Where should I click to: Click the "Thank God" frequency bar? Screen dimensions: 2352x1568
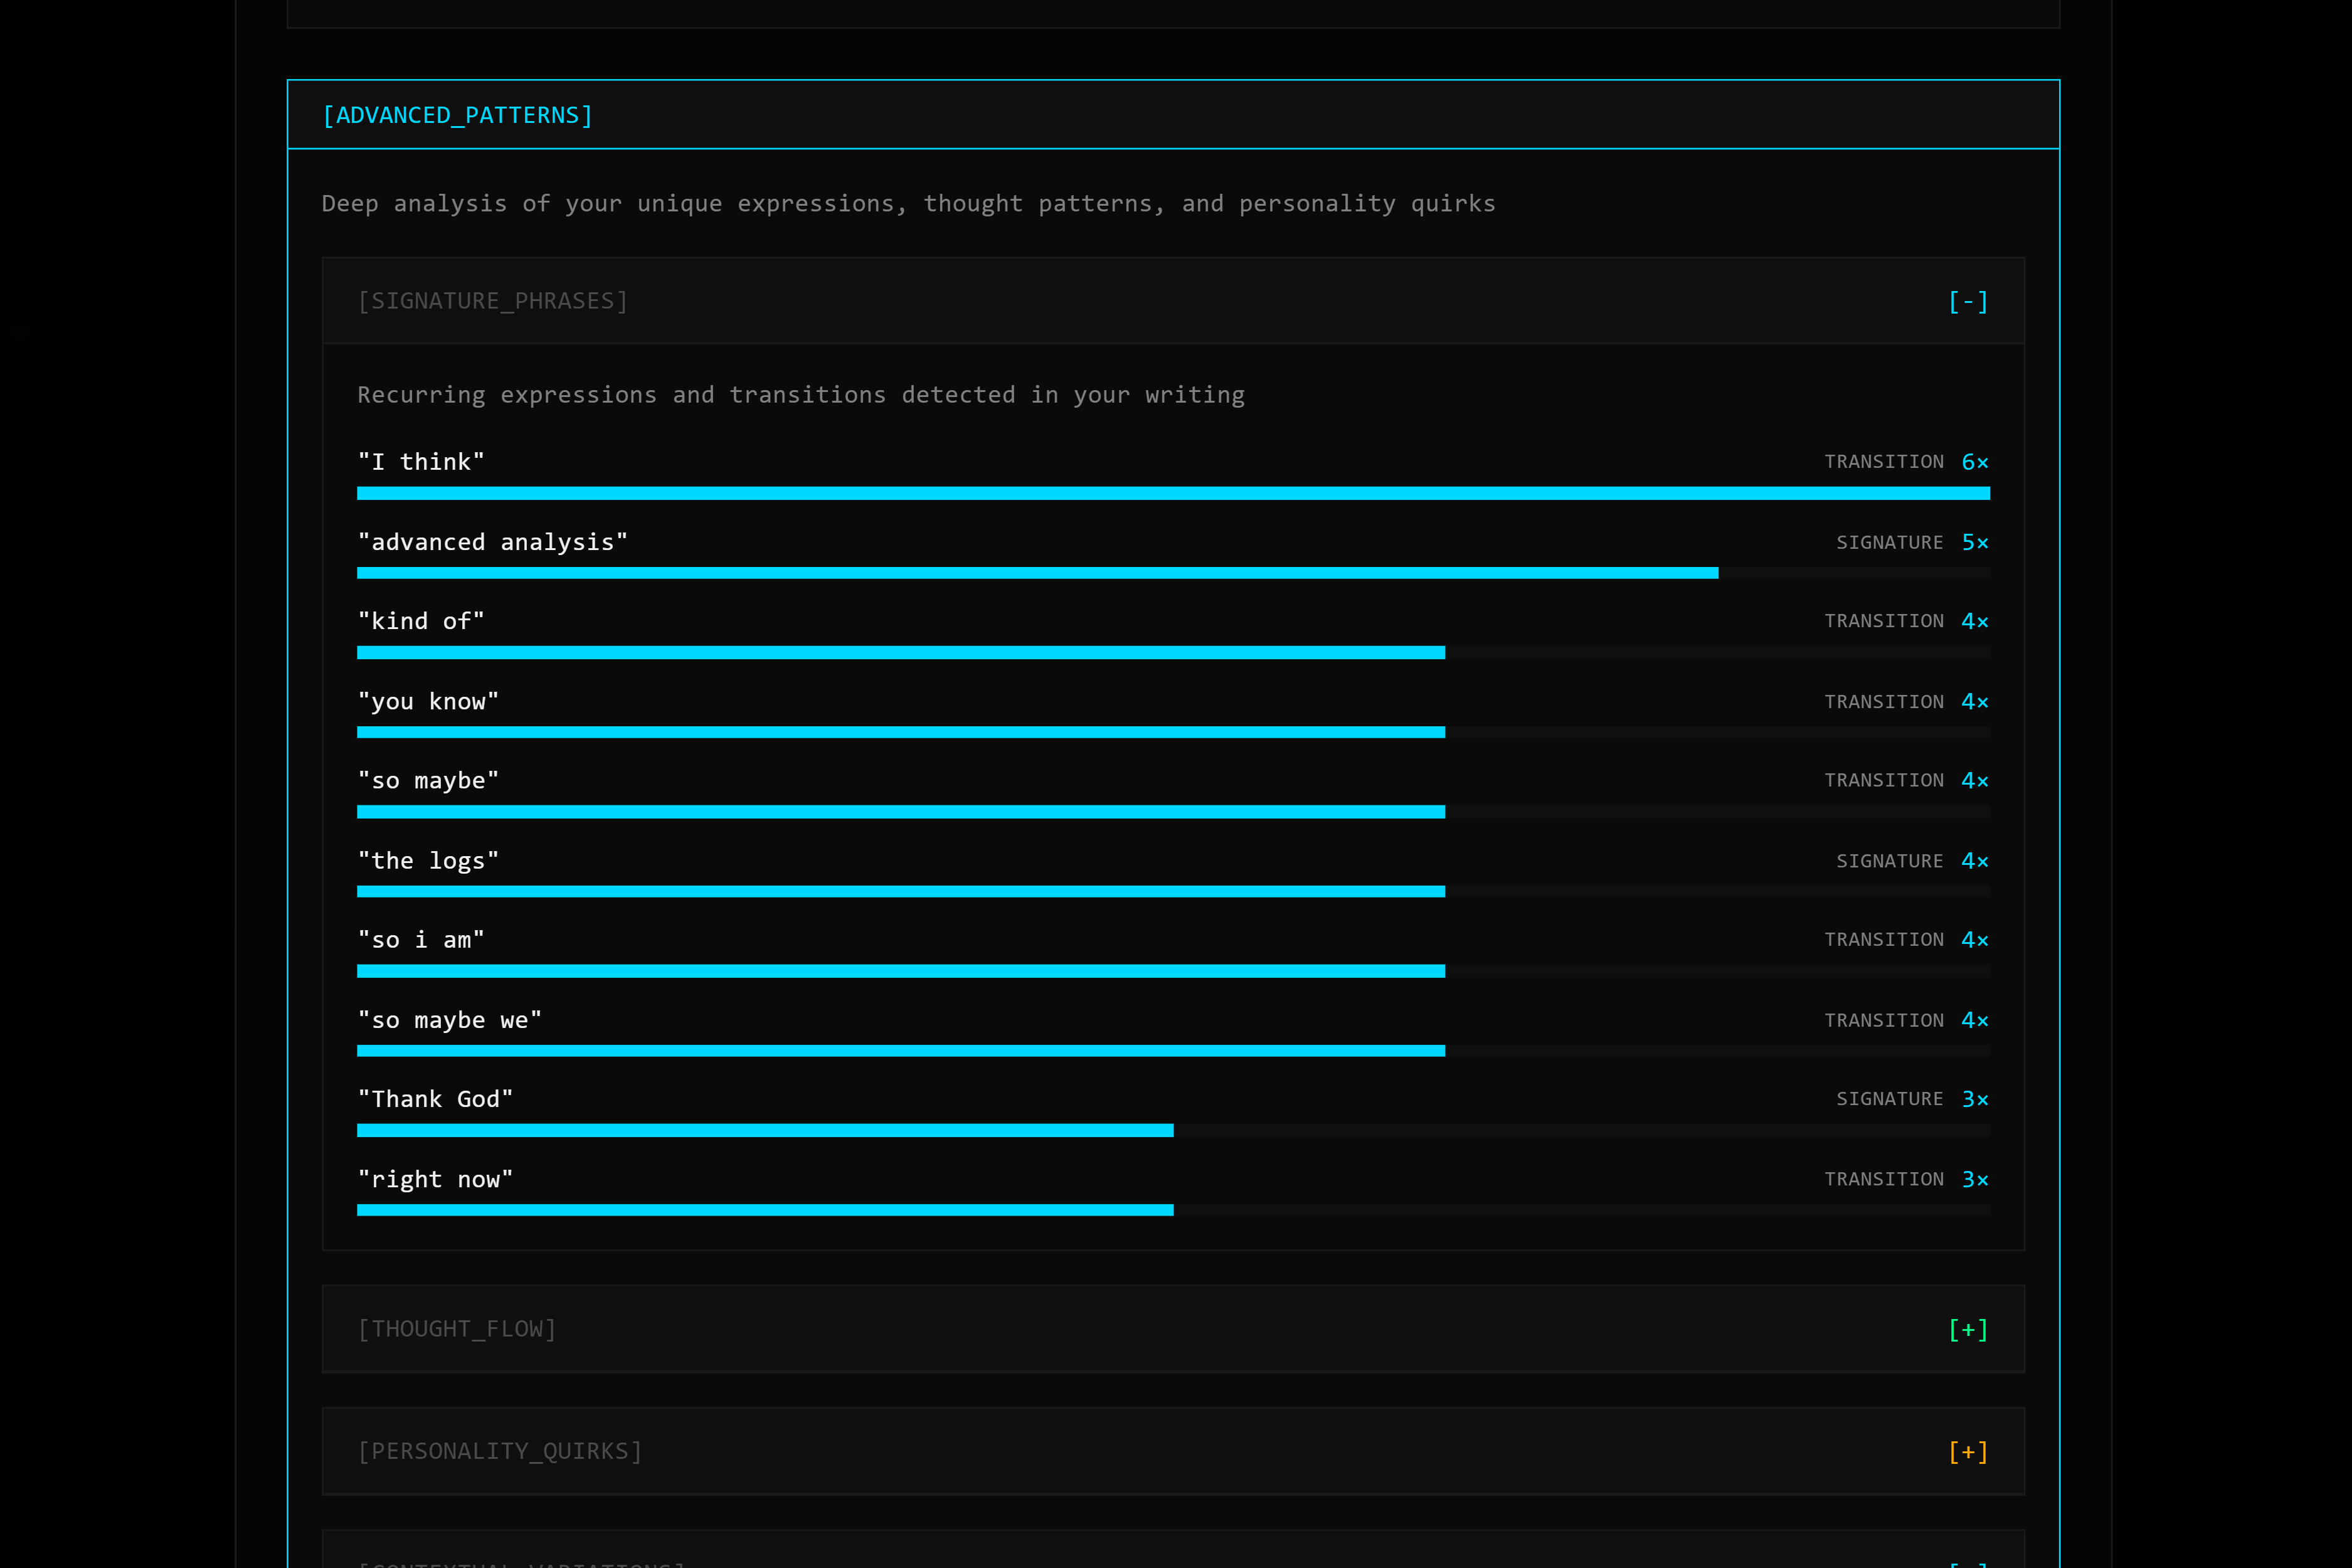point(765,1130)
